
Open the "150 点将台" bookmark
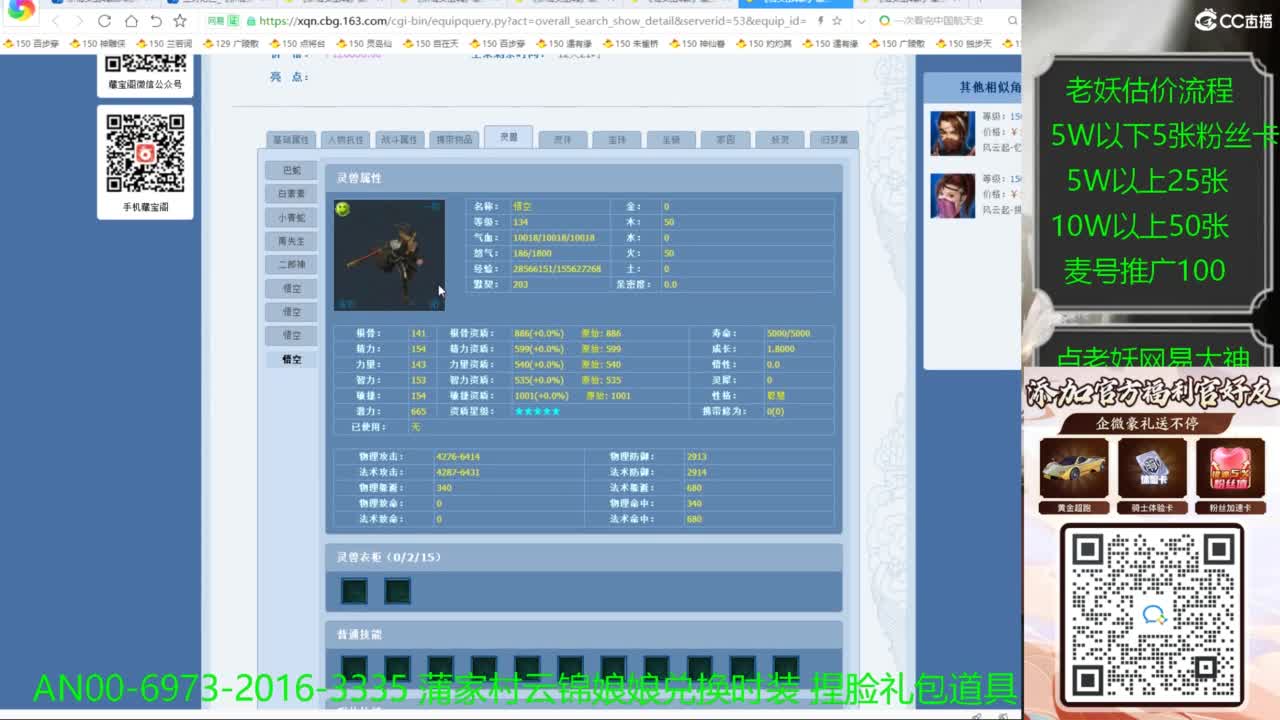click(x=297, y=44)
